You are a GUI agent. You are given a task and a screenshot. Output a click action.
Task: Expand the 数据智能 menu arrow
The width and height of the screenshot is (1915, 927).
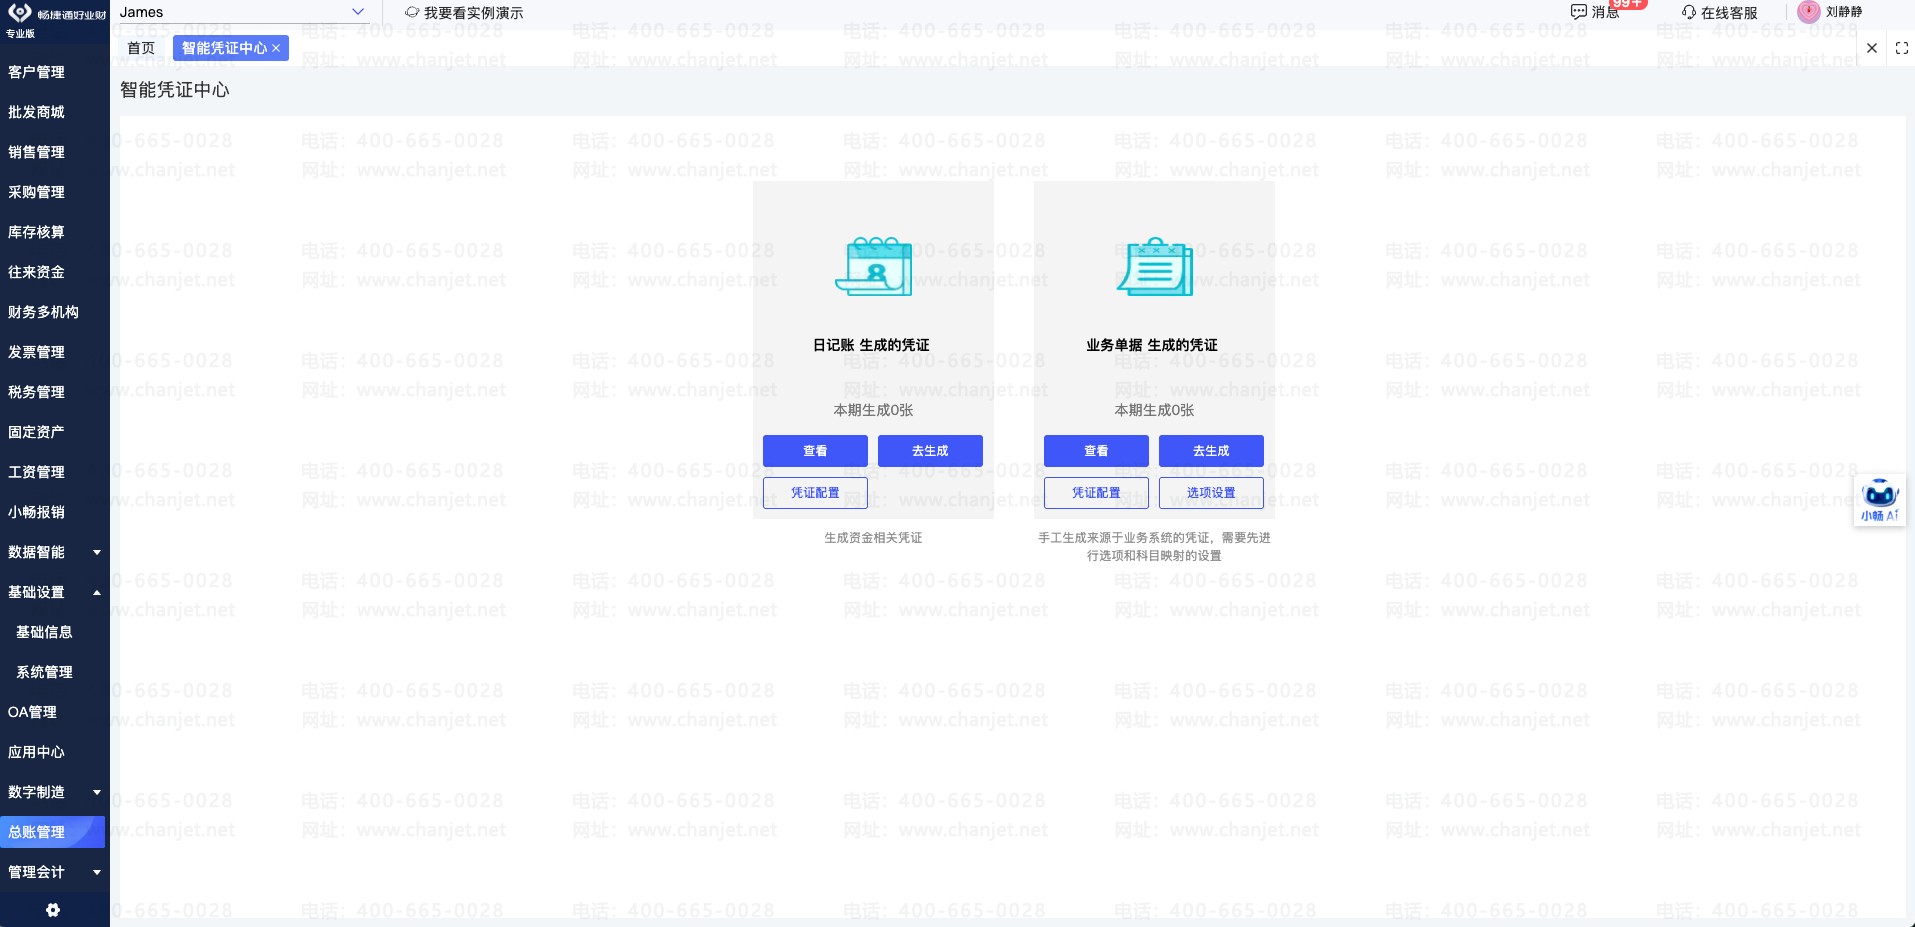[97, 552]
